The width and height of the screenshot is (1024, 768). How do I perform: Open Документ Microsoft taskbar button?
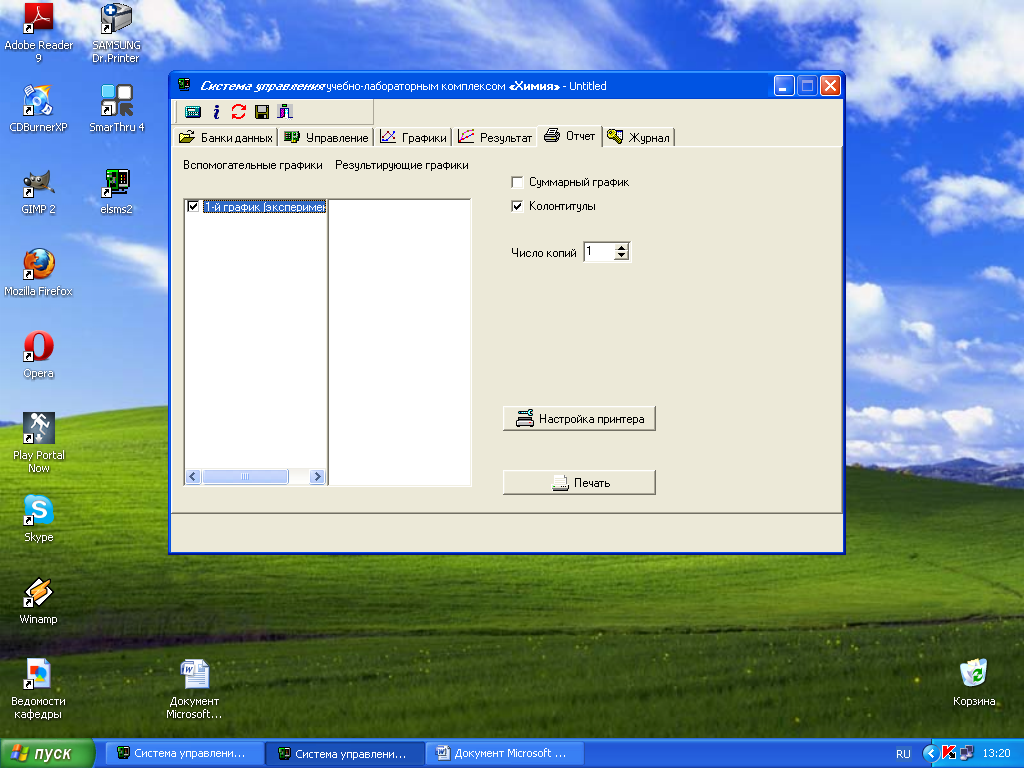[x=505, y=753]
